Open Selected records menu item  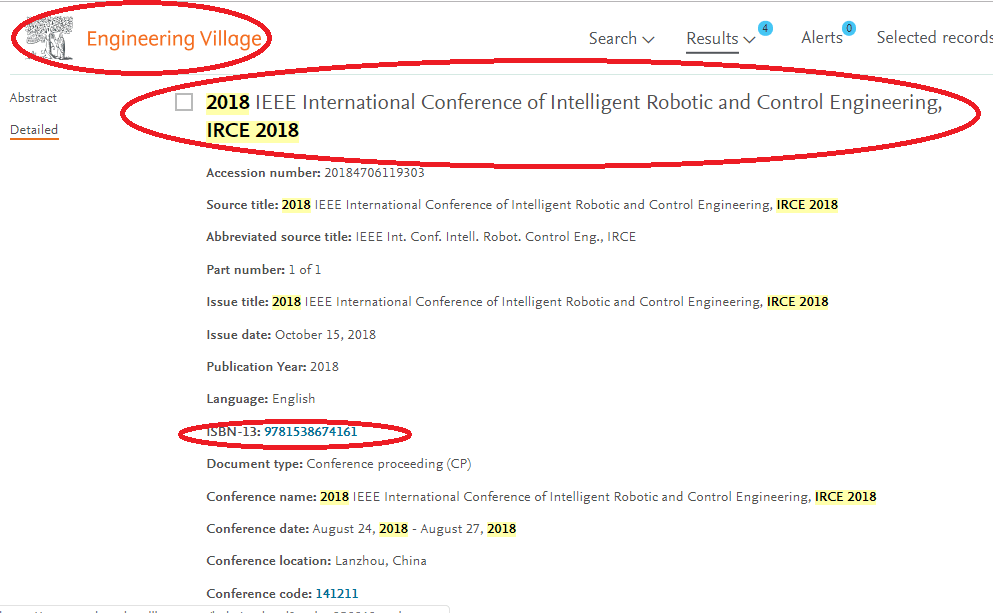[935, 37]
